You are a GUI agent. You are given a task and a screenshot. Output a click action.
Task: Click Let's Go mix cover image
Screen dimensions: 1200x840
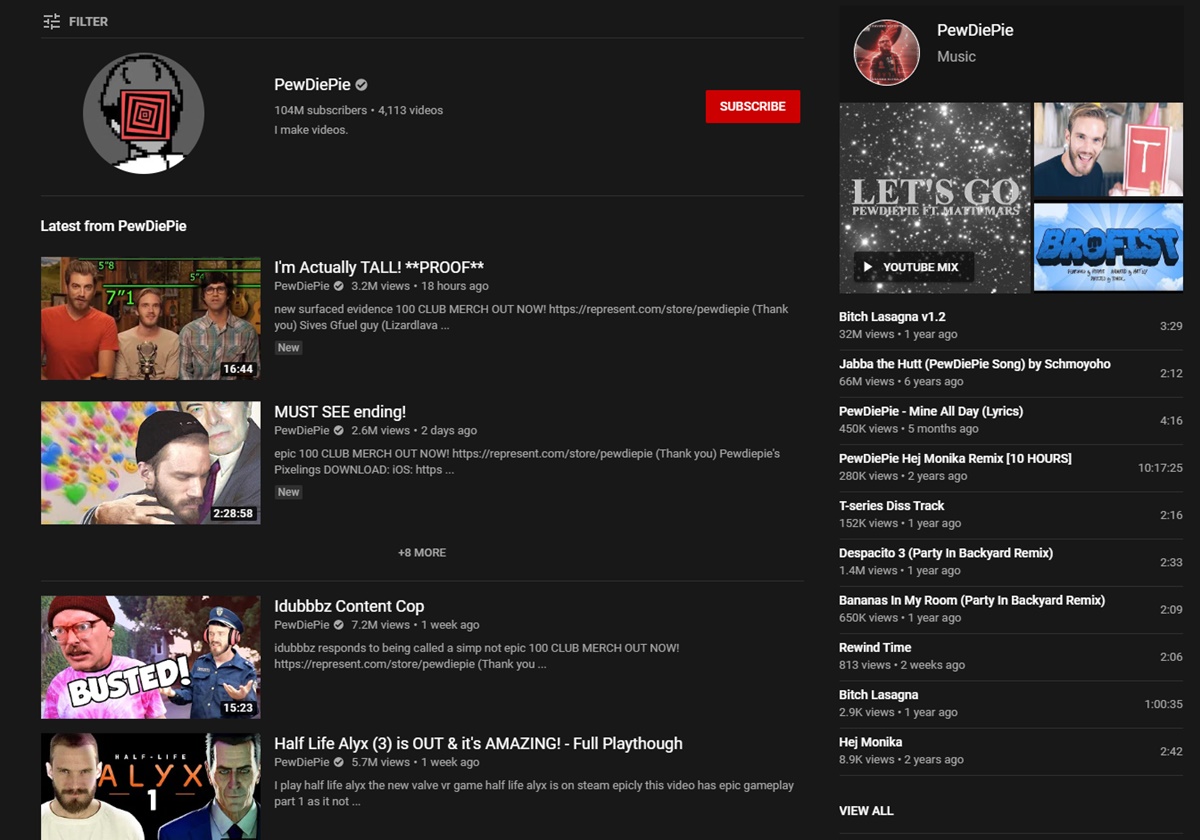click(935, 197)
